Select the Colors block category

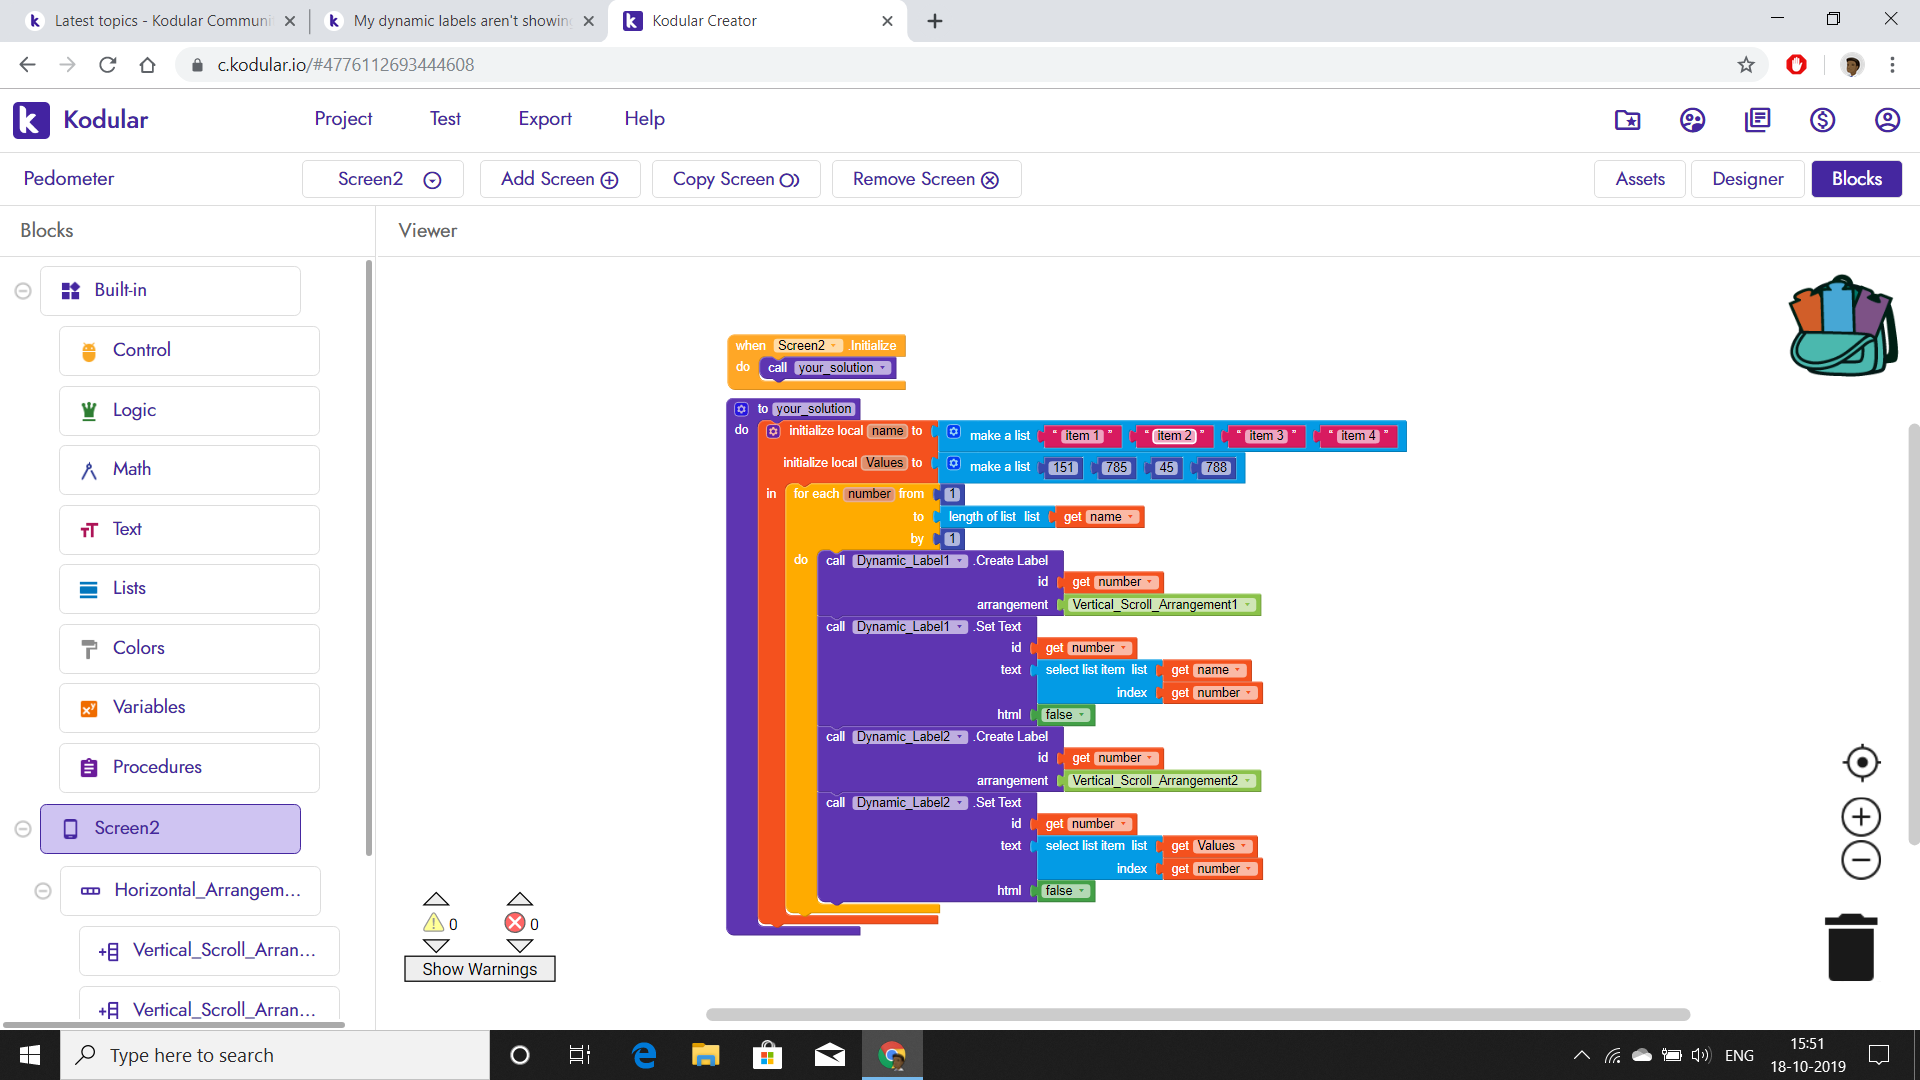point(138,648)
